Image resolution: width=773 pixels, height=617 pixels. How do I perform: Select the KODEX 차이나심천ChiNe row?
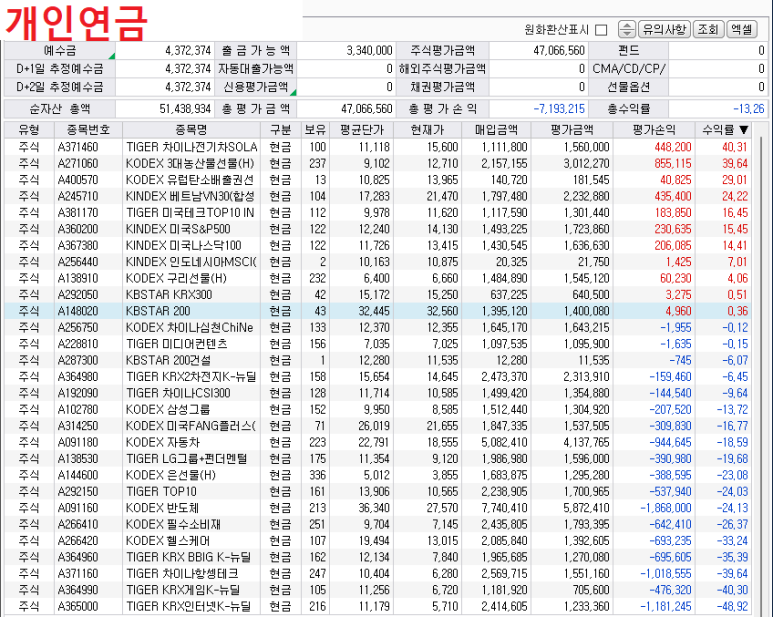[378, 327]
